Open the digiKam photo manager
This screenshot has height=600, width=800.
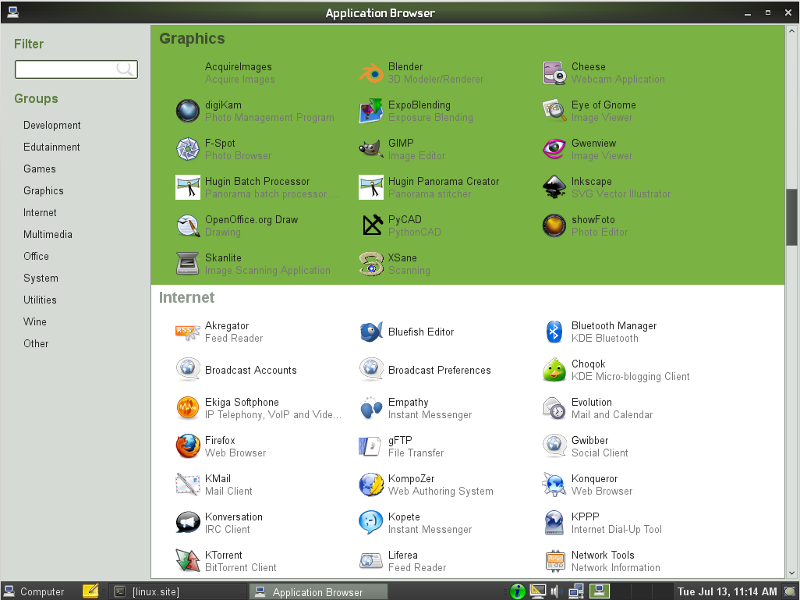coord(188,111)
